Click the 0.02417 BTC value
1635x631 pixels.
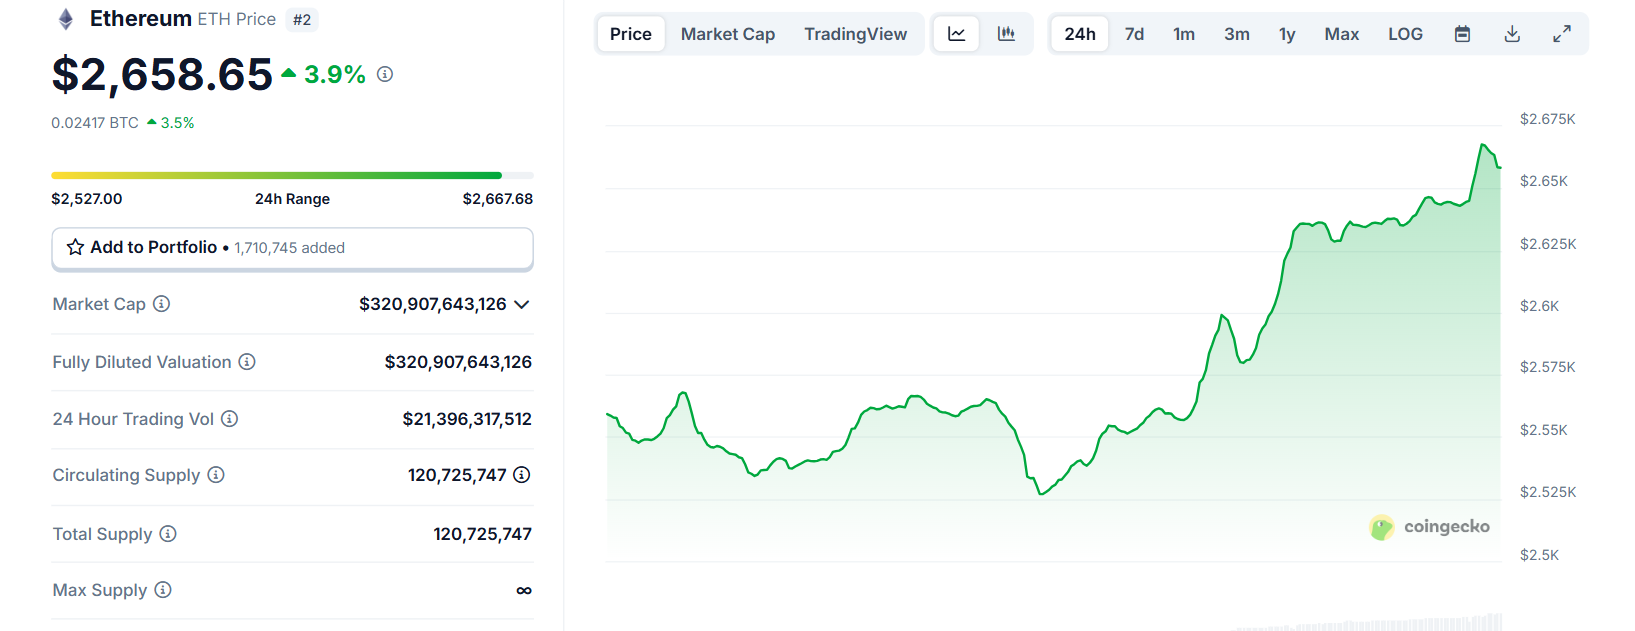[95, 123]
